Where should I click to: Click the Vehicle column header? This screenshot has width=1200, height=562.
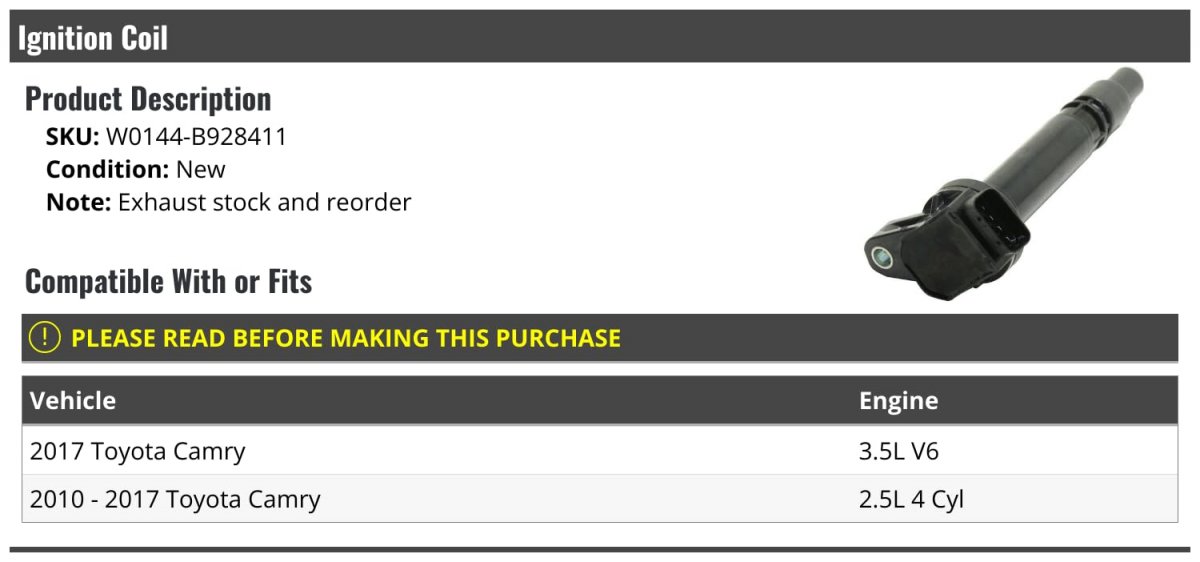pos(73,401)
